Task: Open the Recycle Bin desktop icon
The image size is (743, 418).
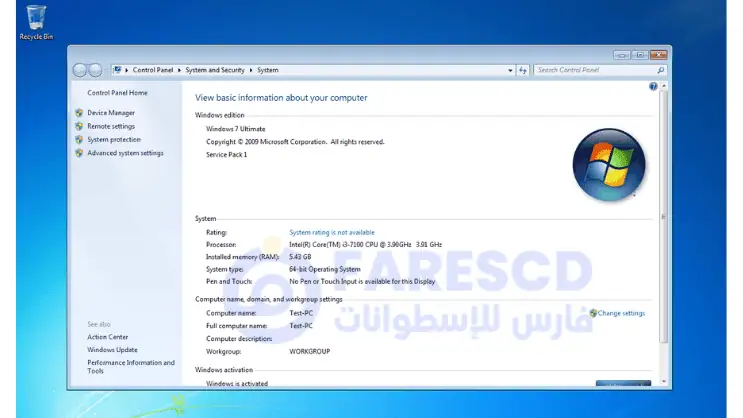Action: (x=36, y=22)
